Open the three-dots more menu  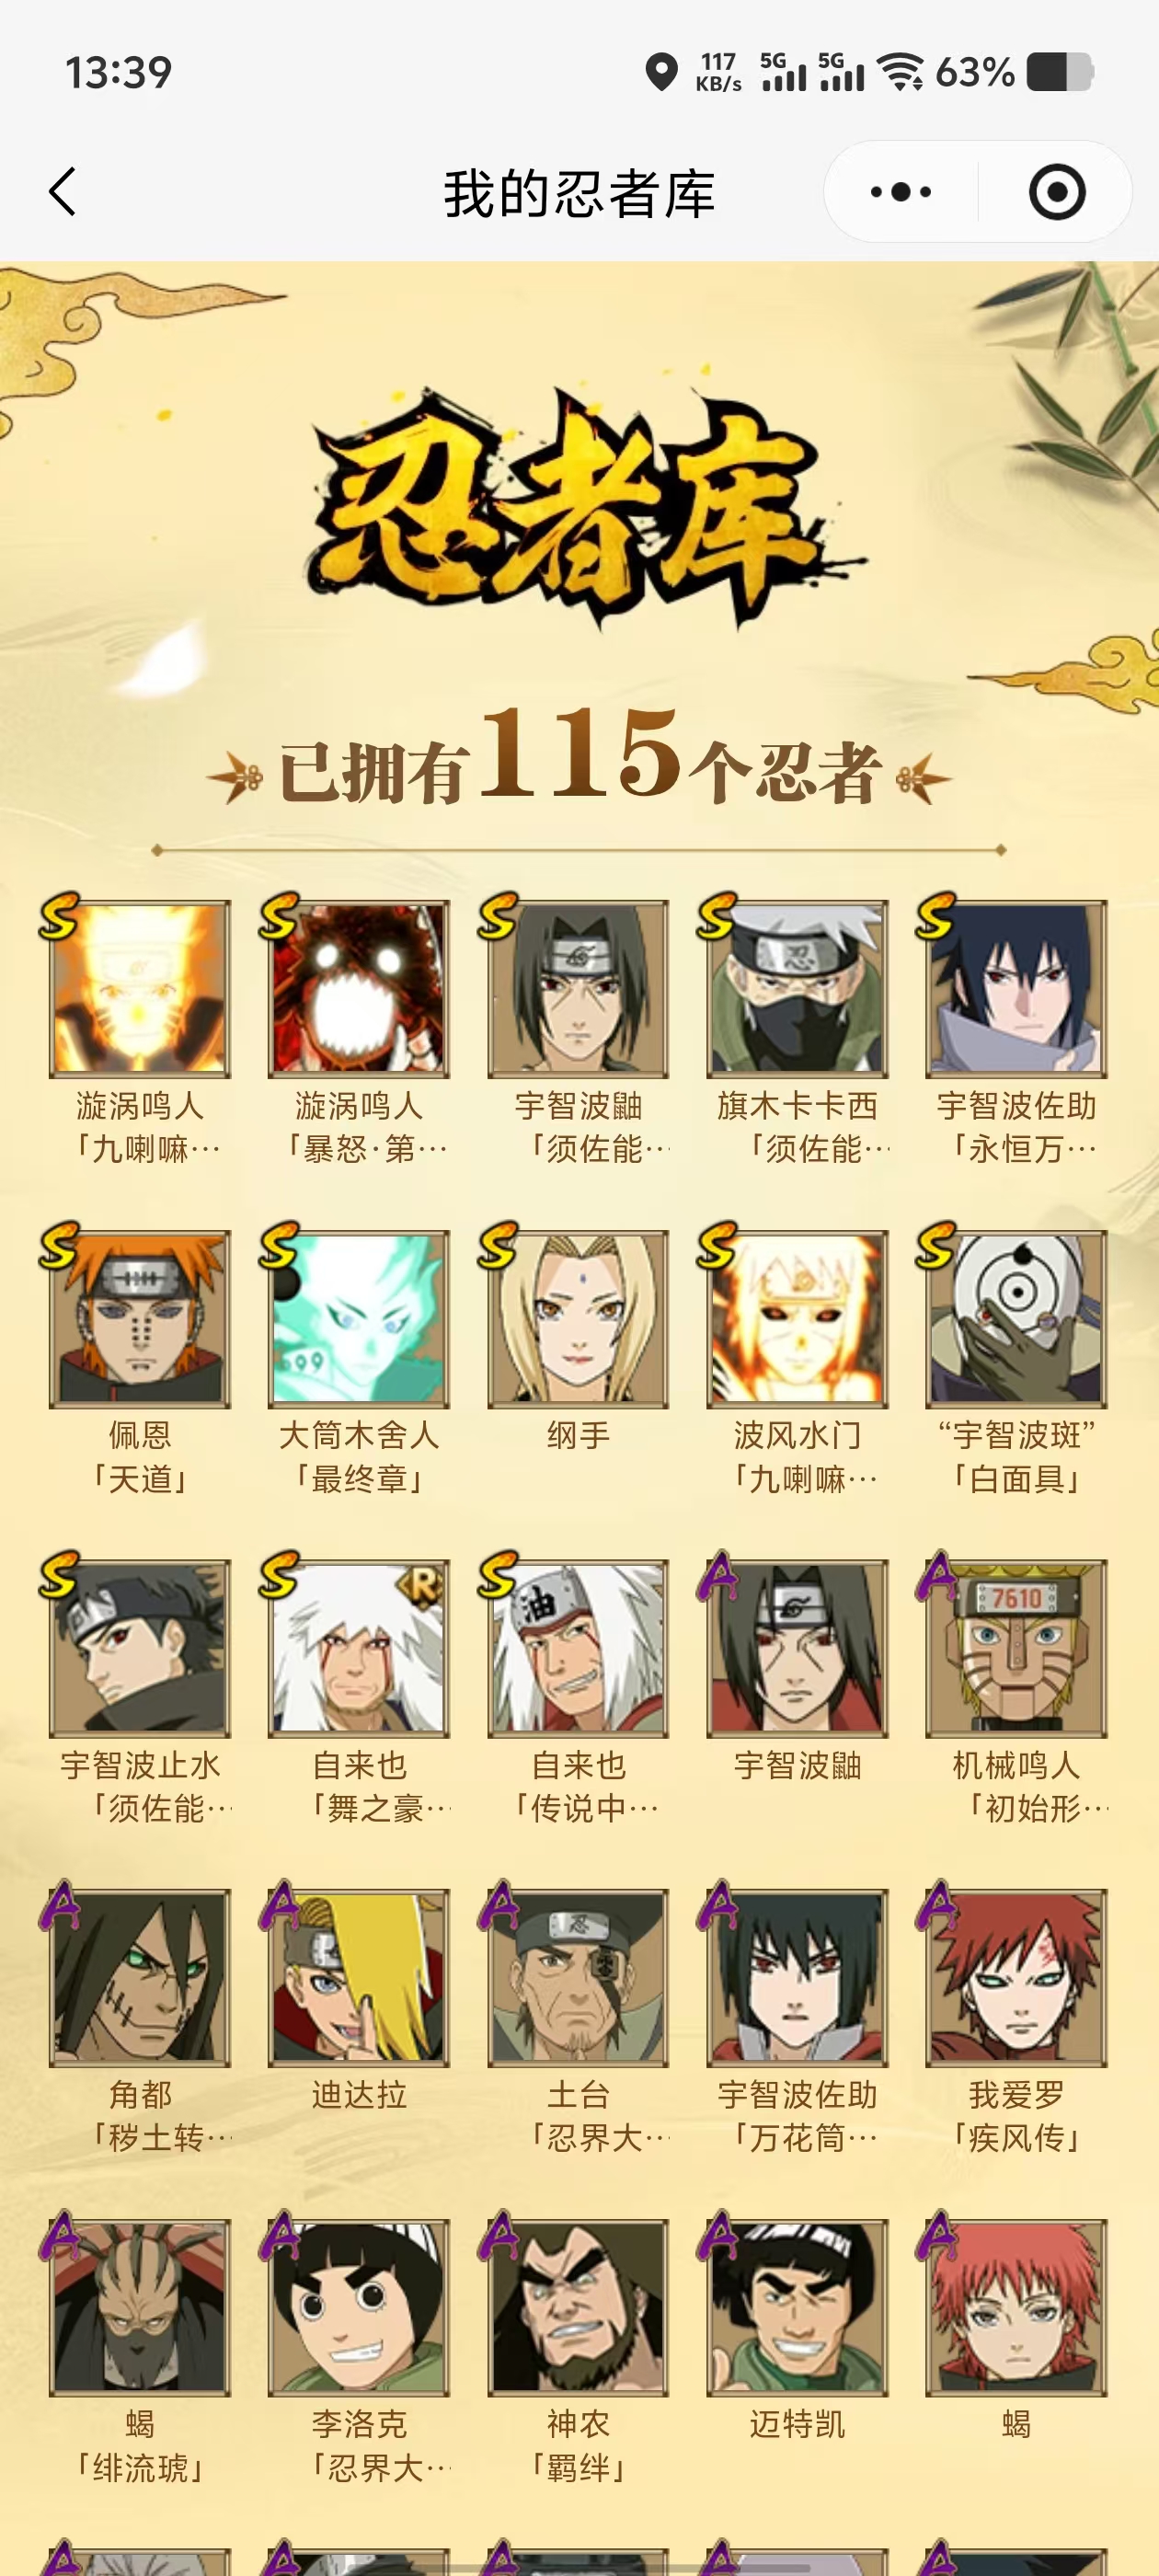[x=901, y=192]
